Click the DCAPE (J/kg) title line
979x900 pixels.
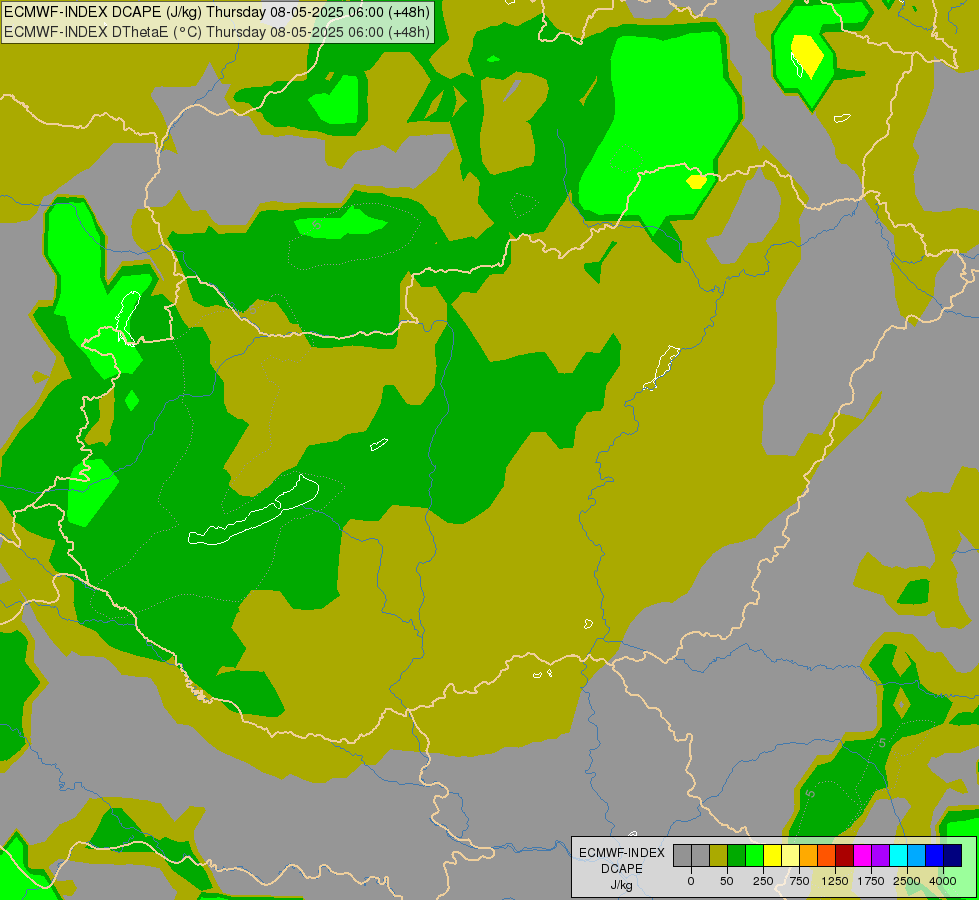pos(217,12)
